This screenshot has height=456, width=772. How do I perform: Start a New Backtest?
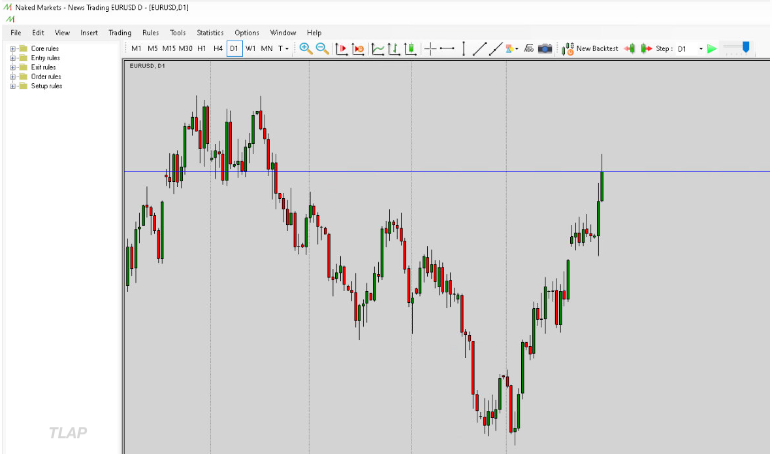[590, 48]
